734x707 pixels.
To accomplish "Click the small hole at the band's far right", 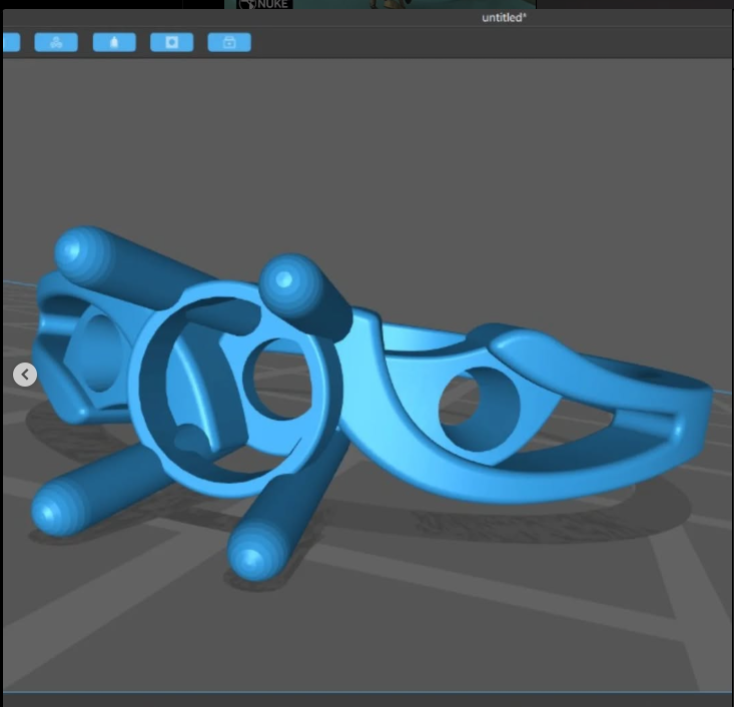I will 663,380.
